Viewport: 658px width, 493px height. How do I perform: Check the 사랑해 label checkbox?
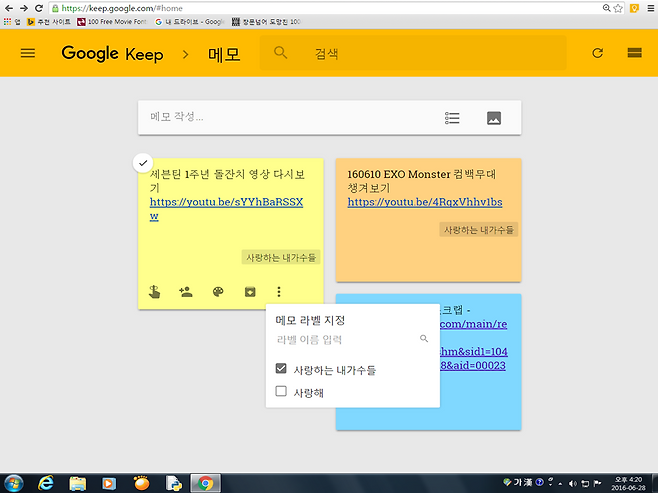pos(281,391)
